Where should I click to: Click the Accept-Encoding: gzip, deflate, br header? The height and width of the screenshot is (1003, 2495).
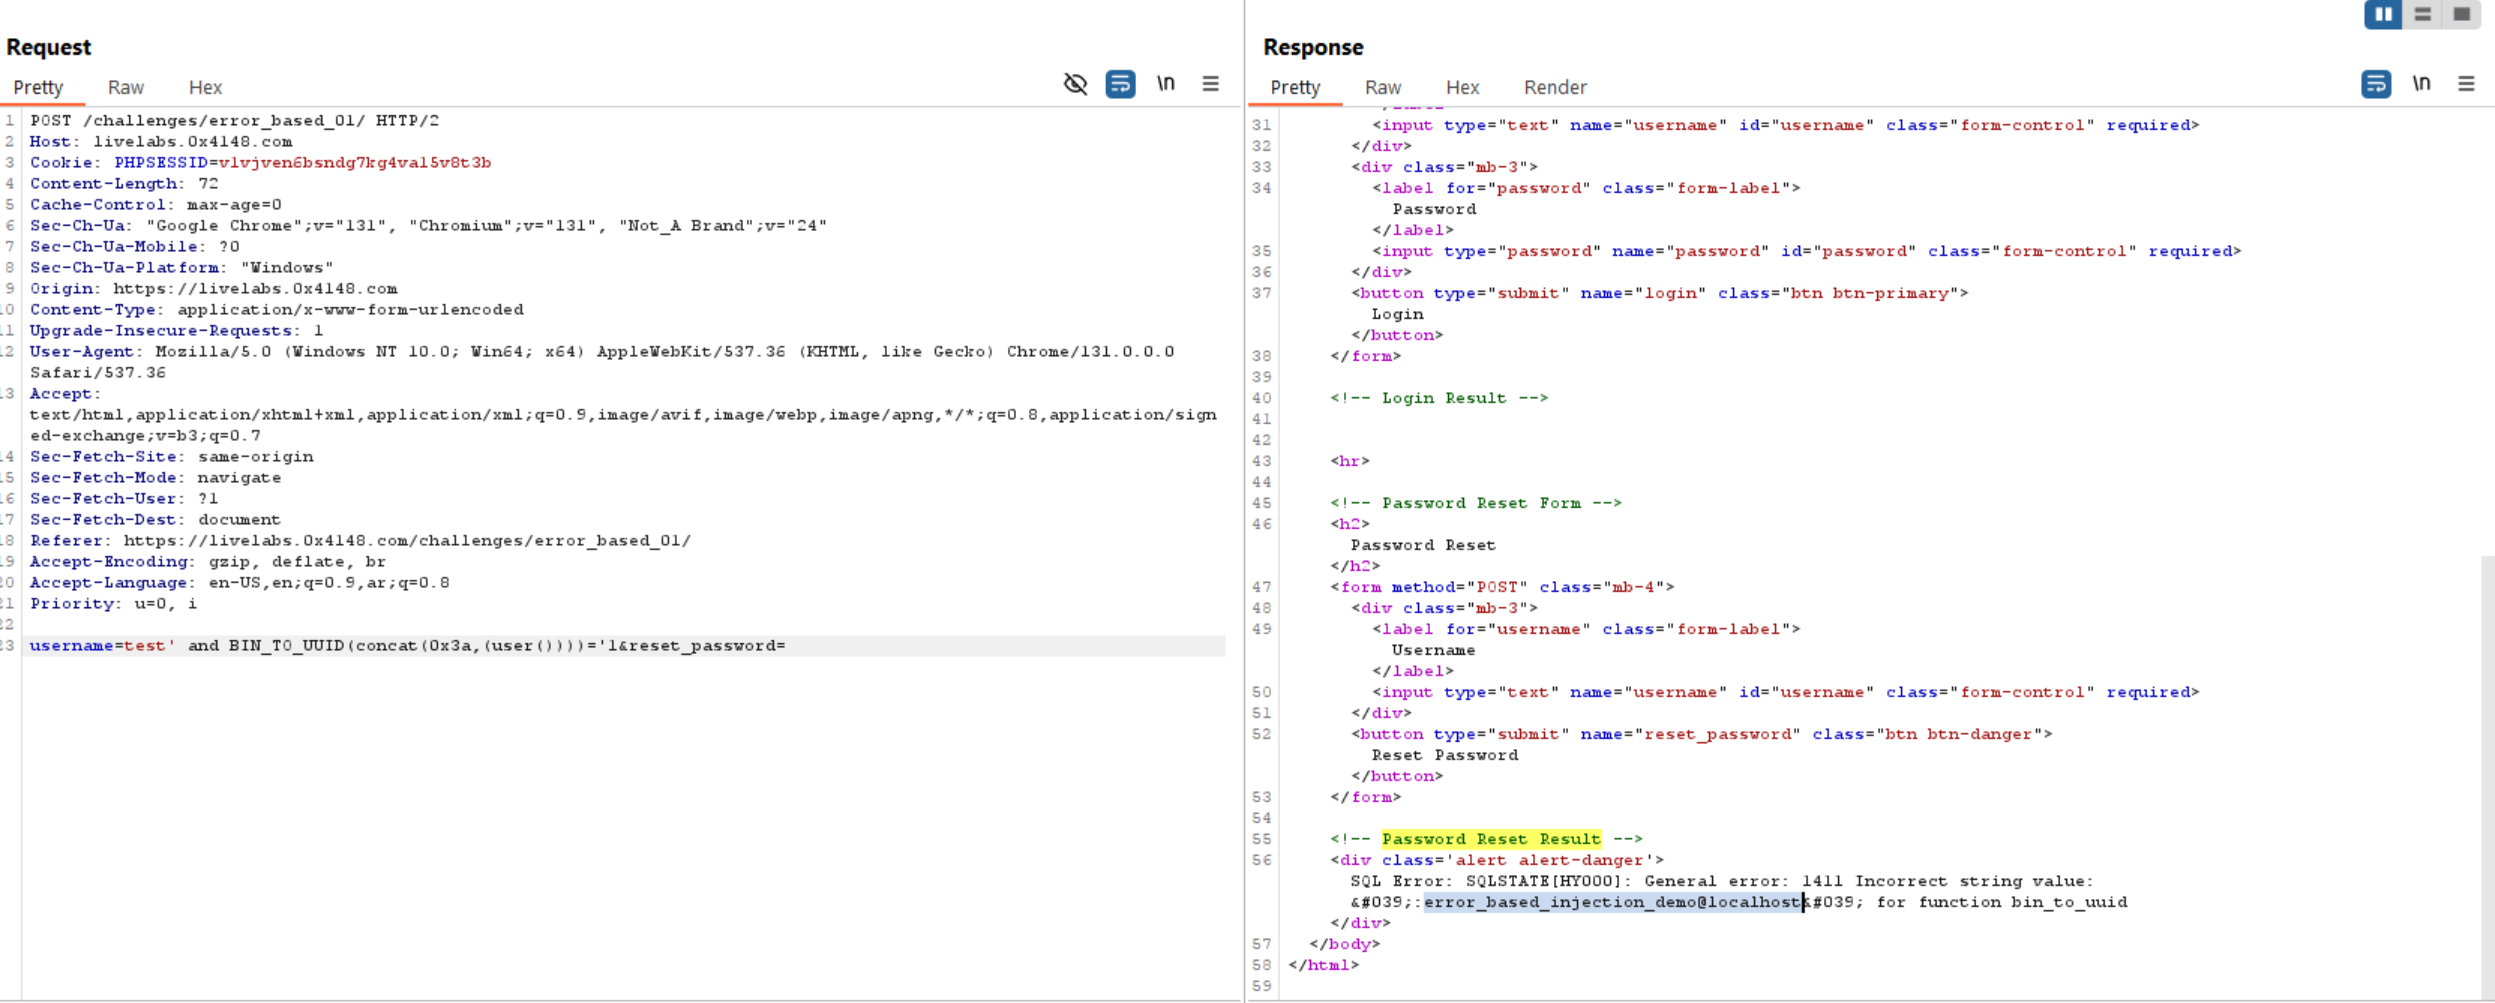208,562
